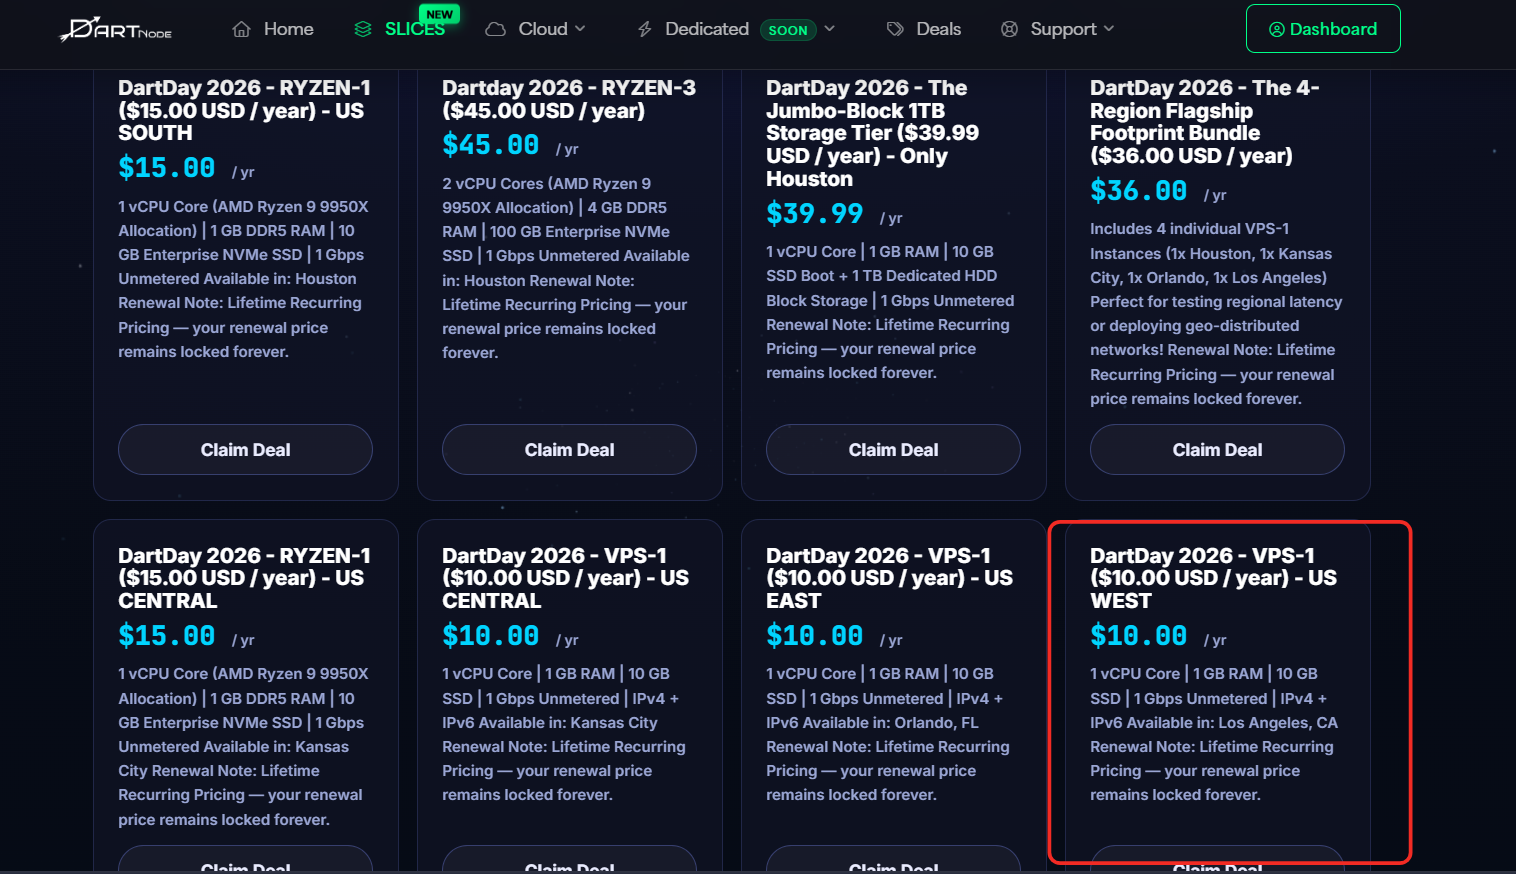This screenshot has height=874, width=1516.
Task: Click the Support lifebuoy icon
Action: click(x=1010, y=29)
